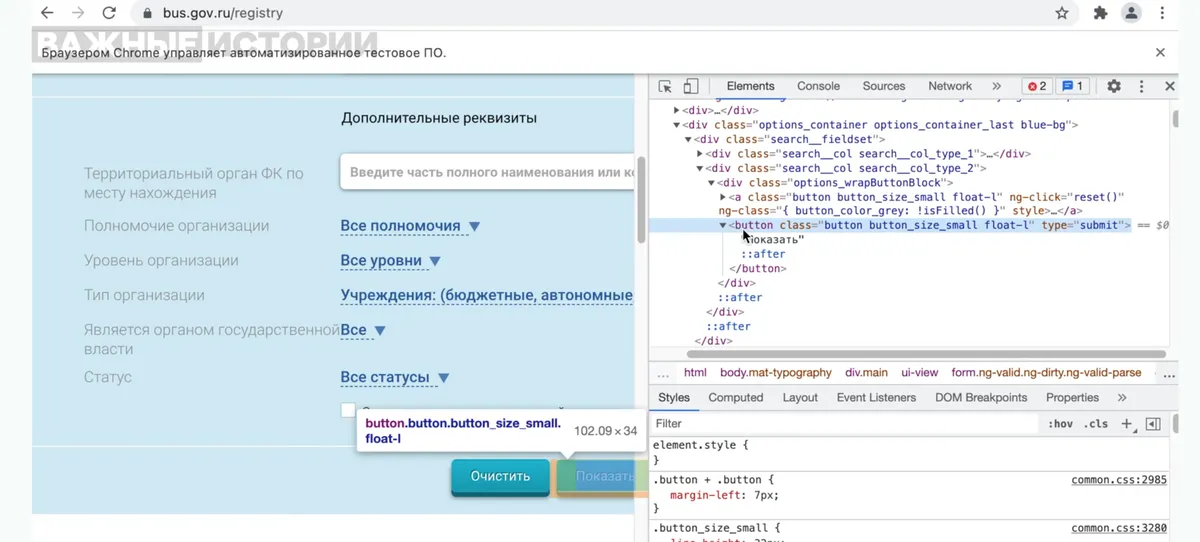This screenshot has width=1200, height=542.
Task: Collapse the search__col_type_2 div node
Action: (x=700, y=169)
